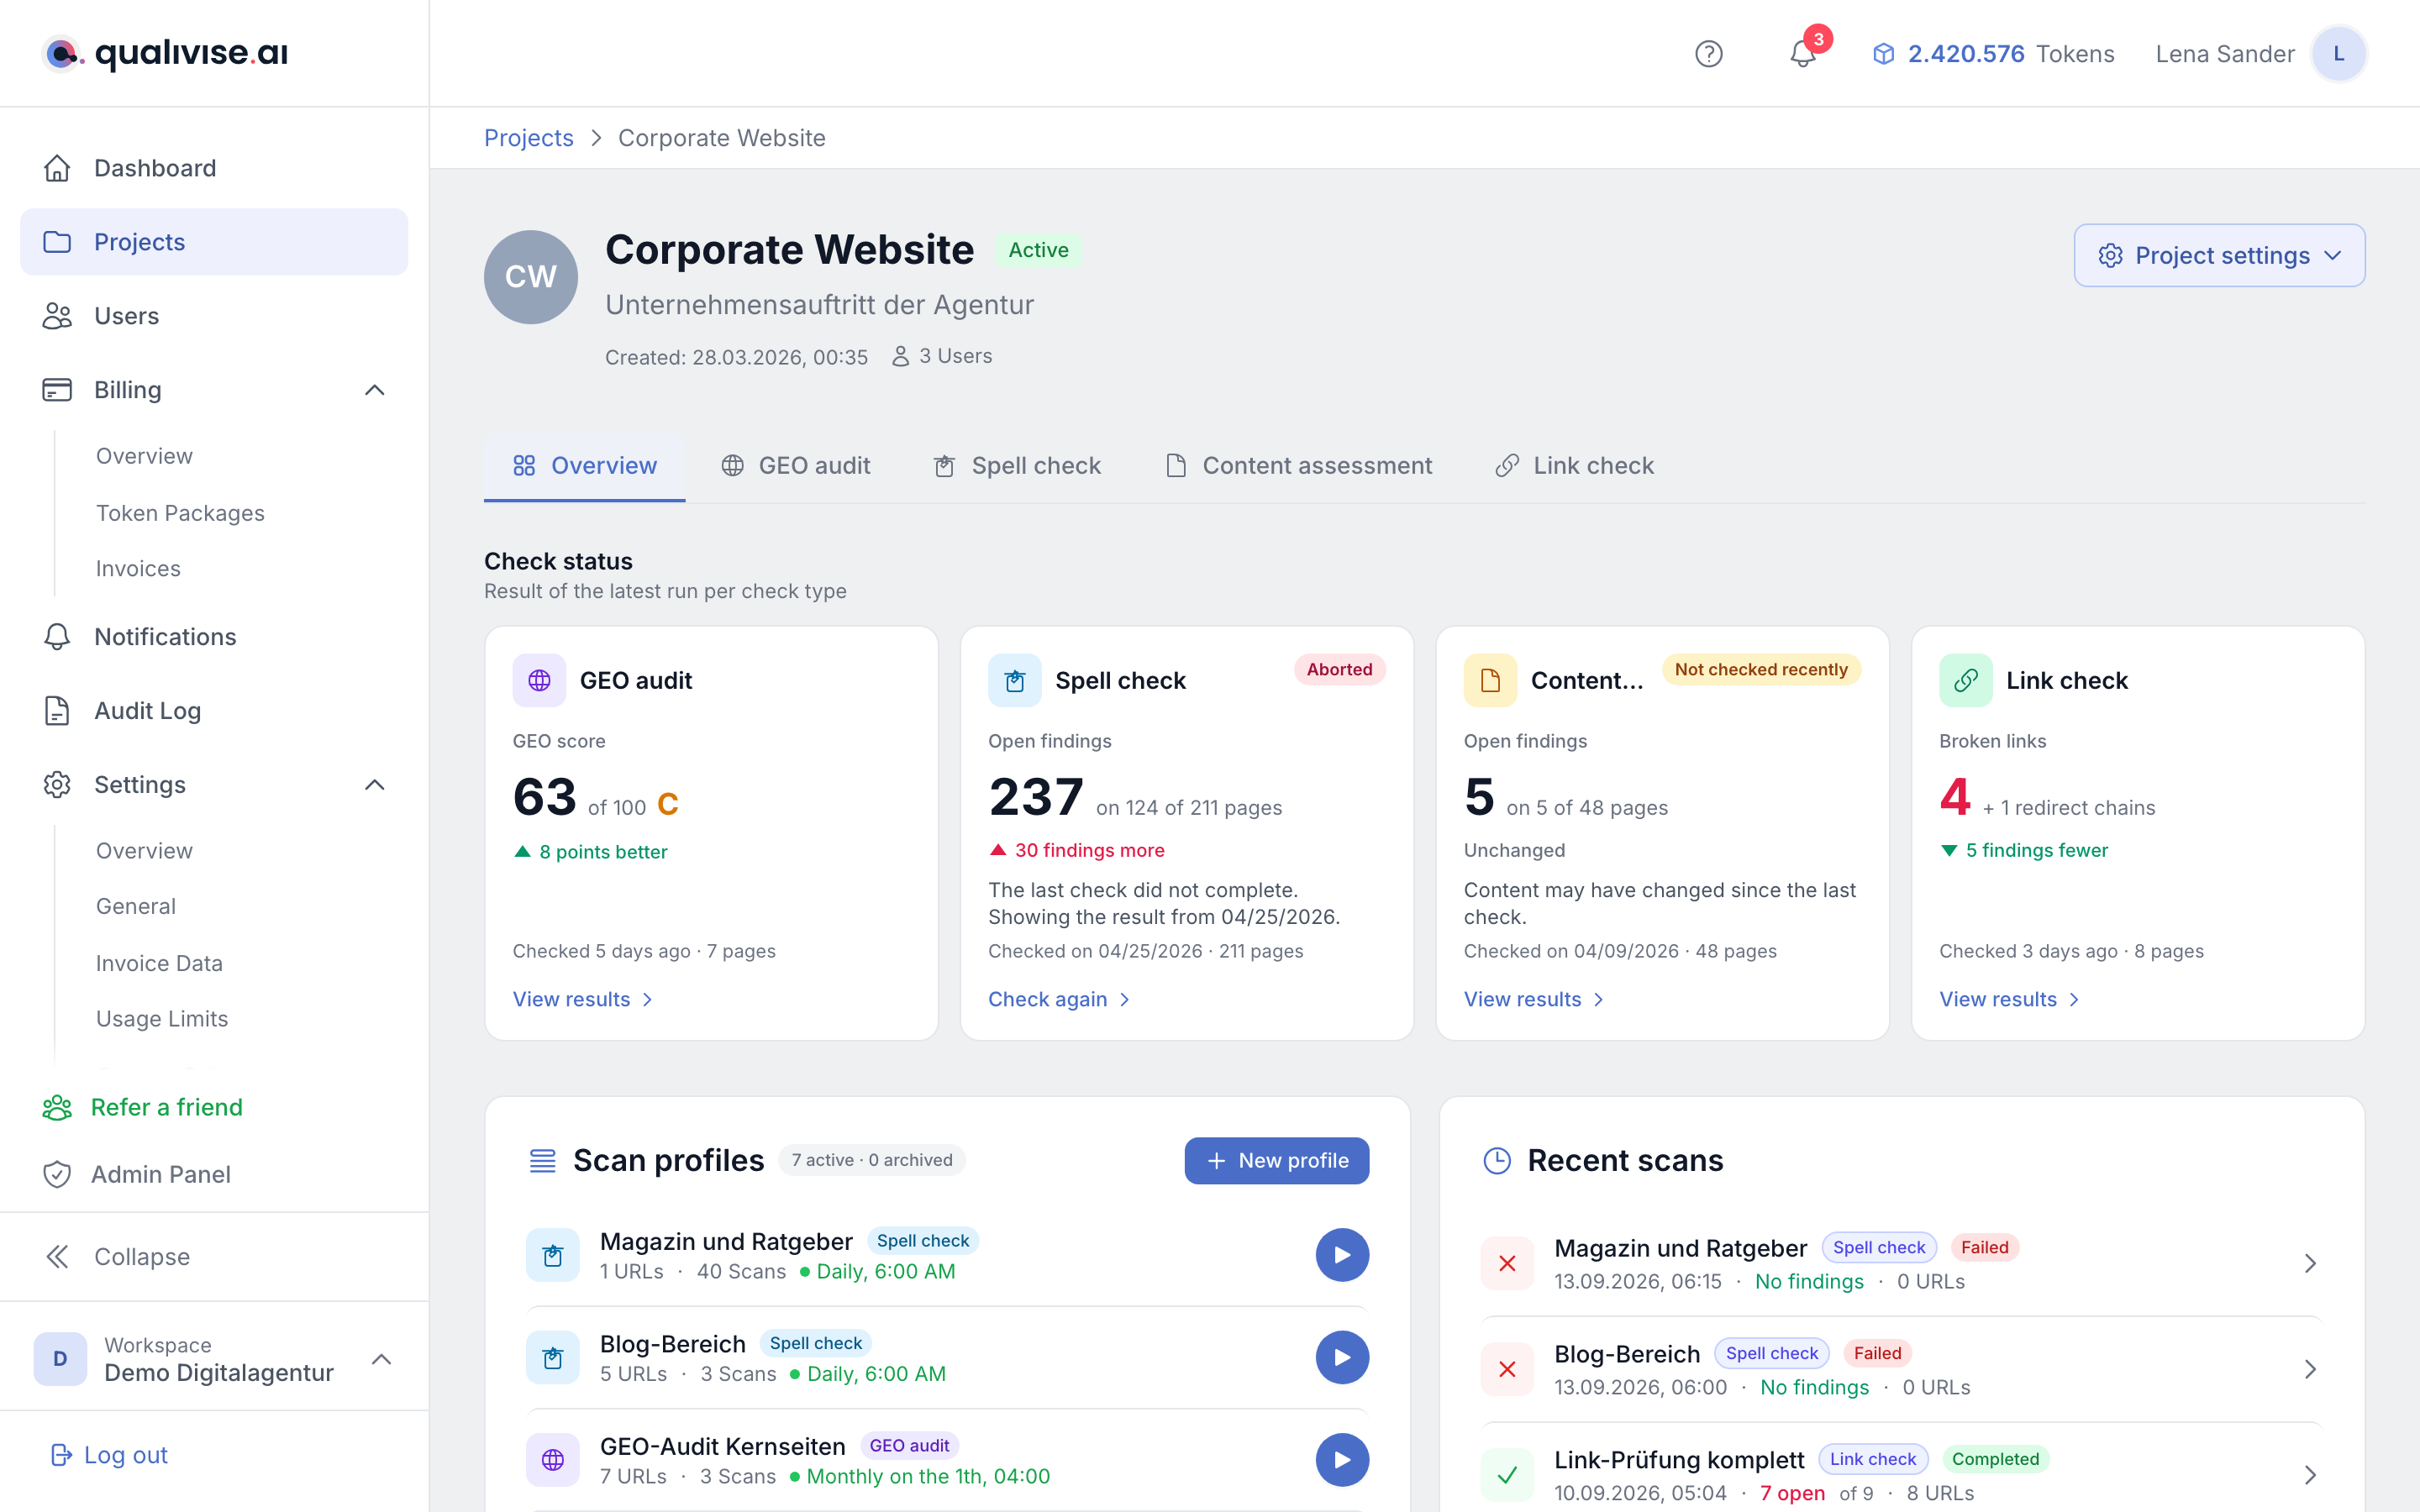The image size is (2420, 1512).
Task: Collapse the Billing sidebar section
Action: [375, 390]
